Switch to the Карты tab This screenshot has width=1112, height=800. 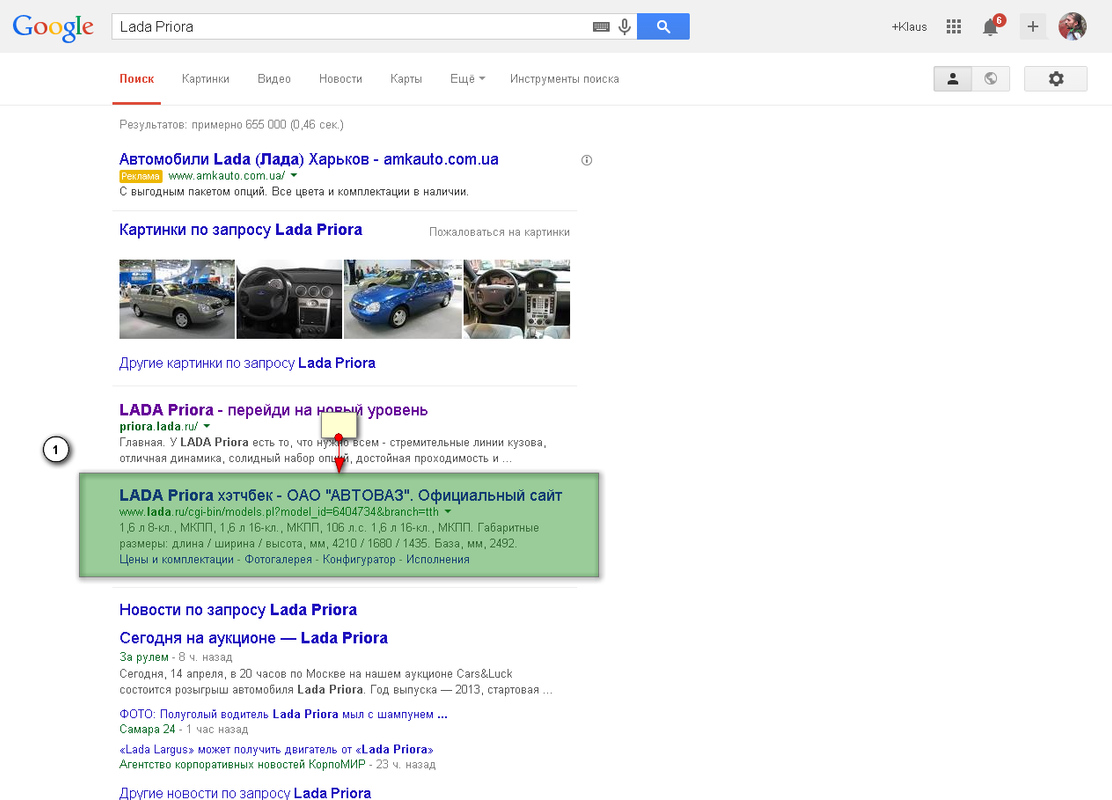click(x=406, y=79)
